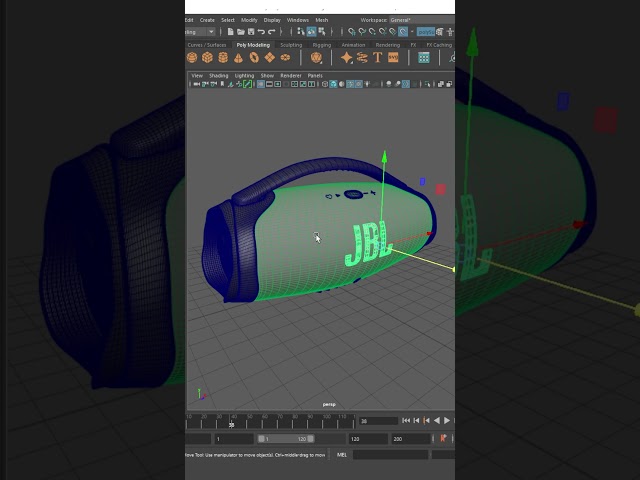The image size is (640, 480).
Task: Click the MEL script language button
Action: click(x=342, y=455)
